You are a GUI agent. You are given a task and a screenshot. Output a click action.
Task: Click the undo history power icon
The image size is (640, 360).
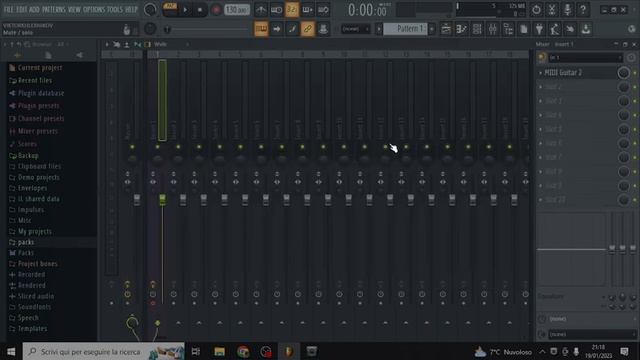tap(536, 9)
